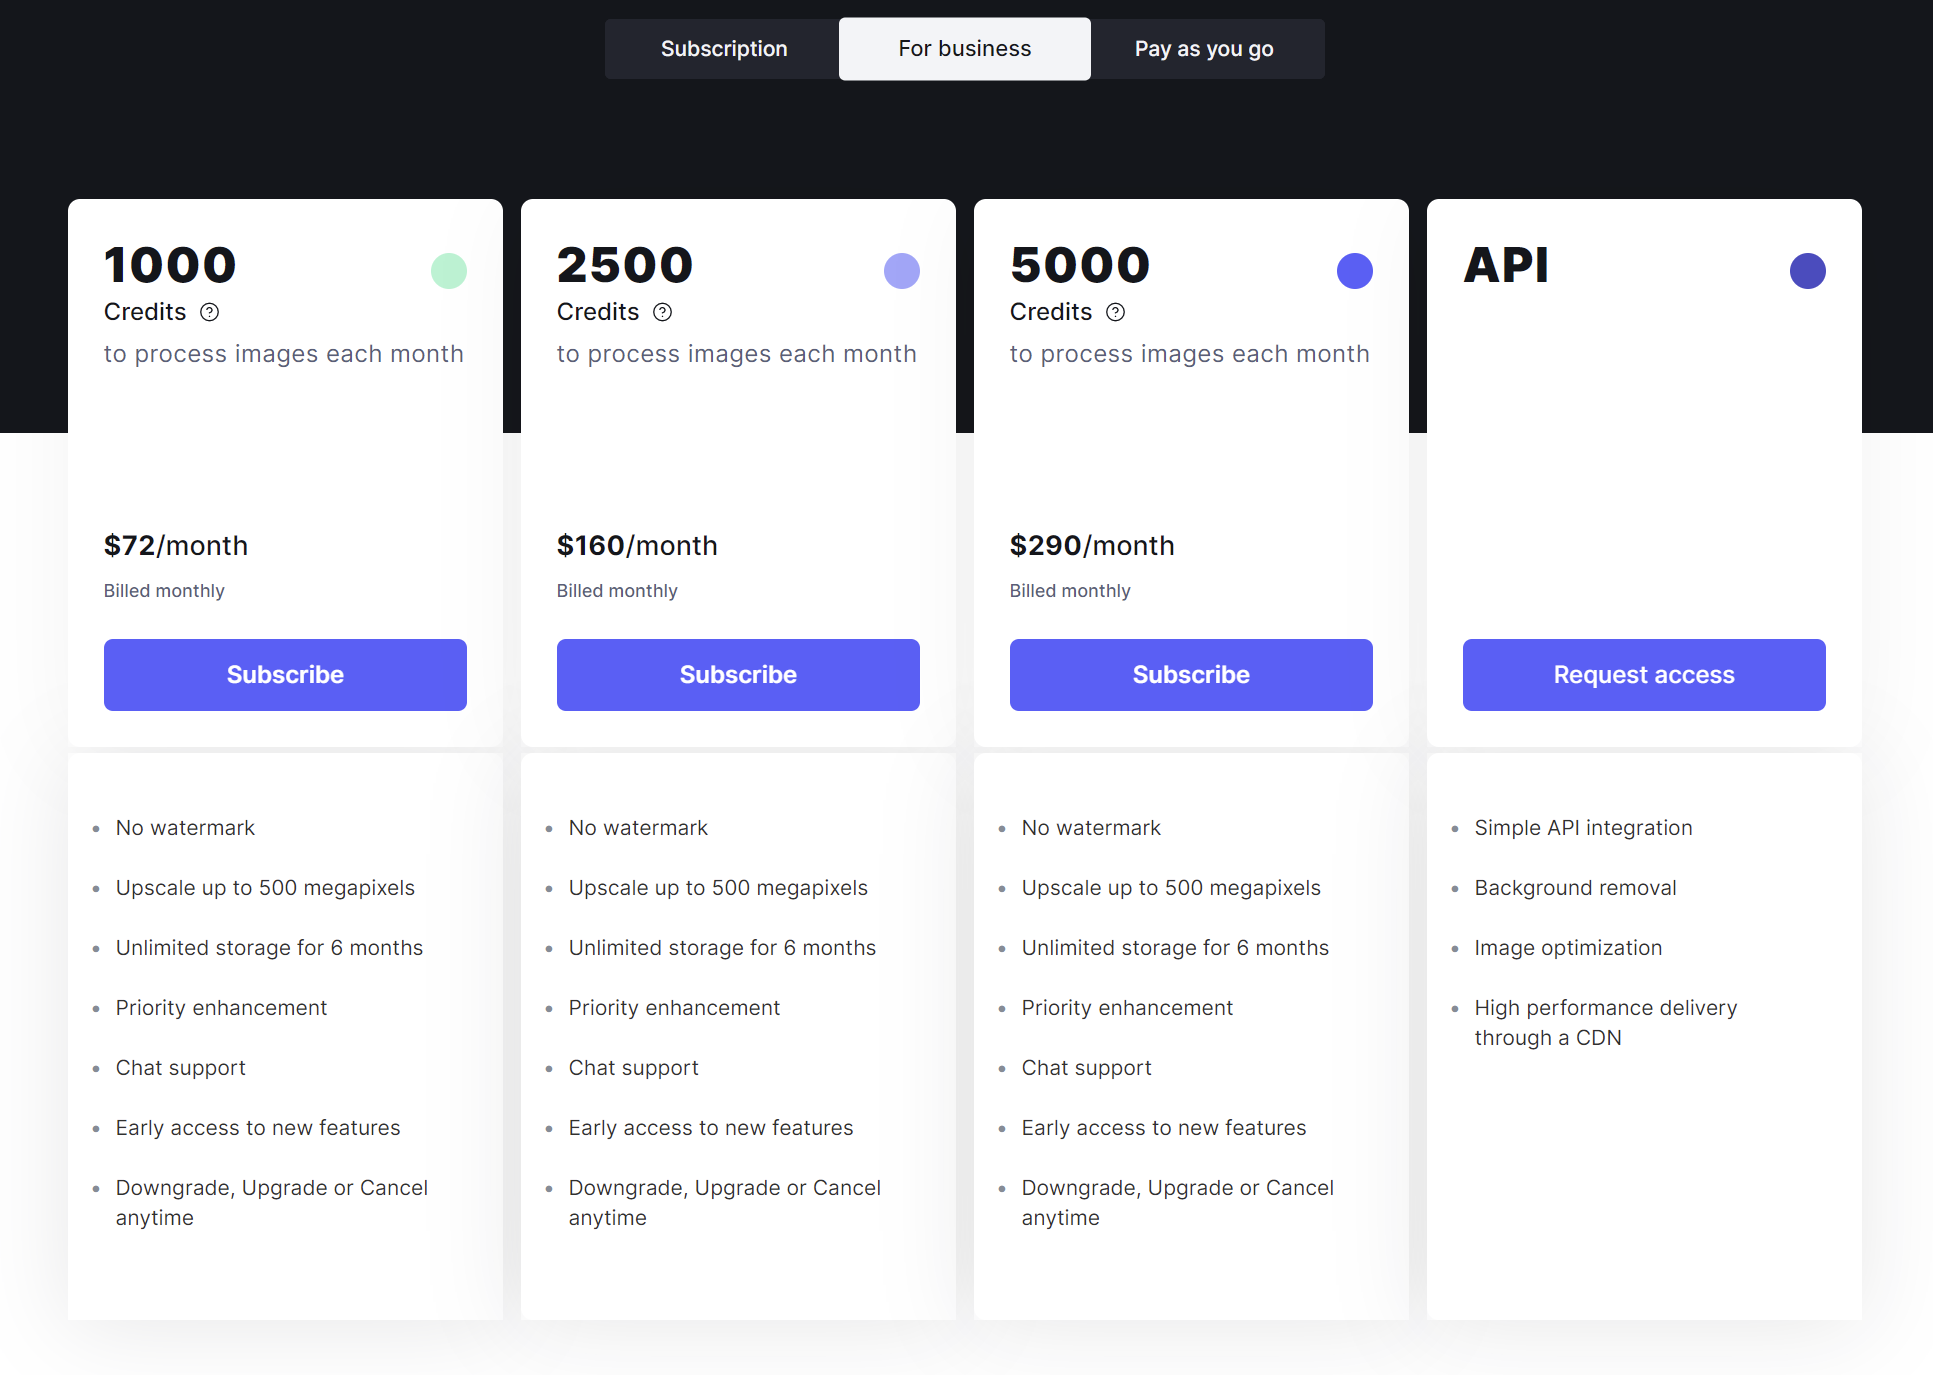Subscribe to the $290/month plan
Viewport: 1933px width, 1375px height.
(1191, 675)
